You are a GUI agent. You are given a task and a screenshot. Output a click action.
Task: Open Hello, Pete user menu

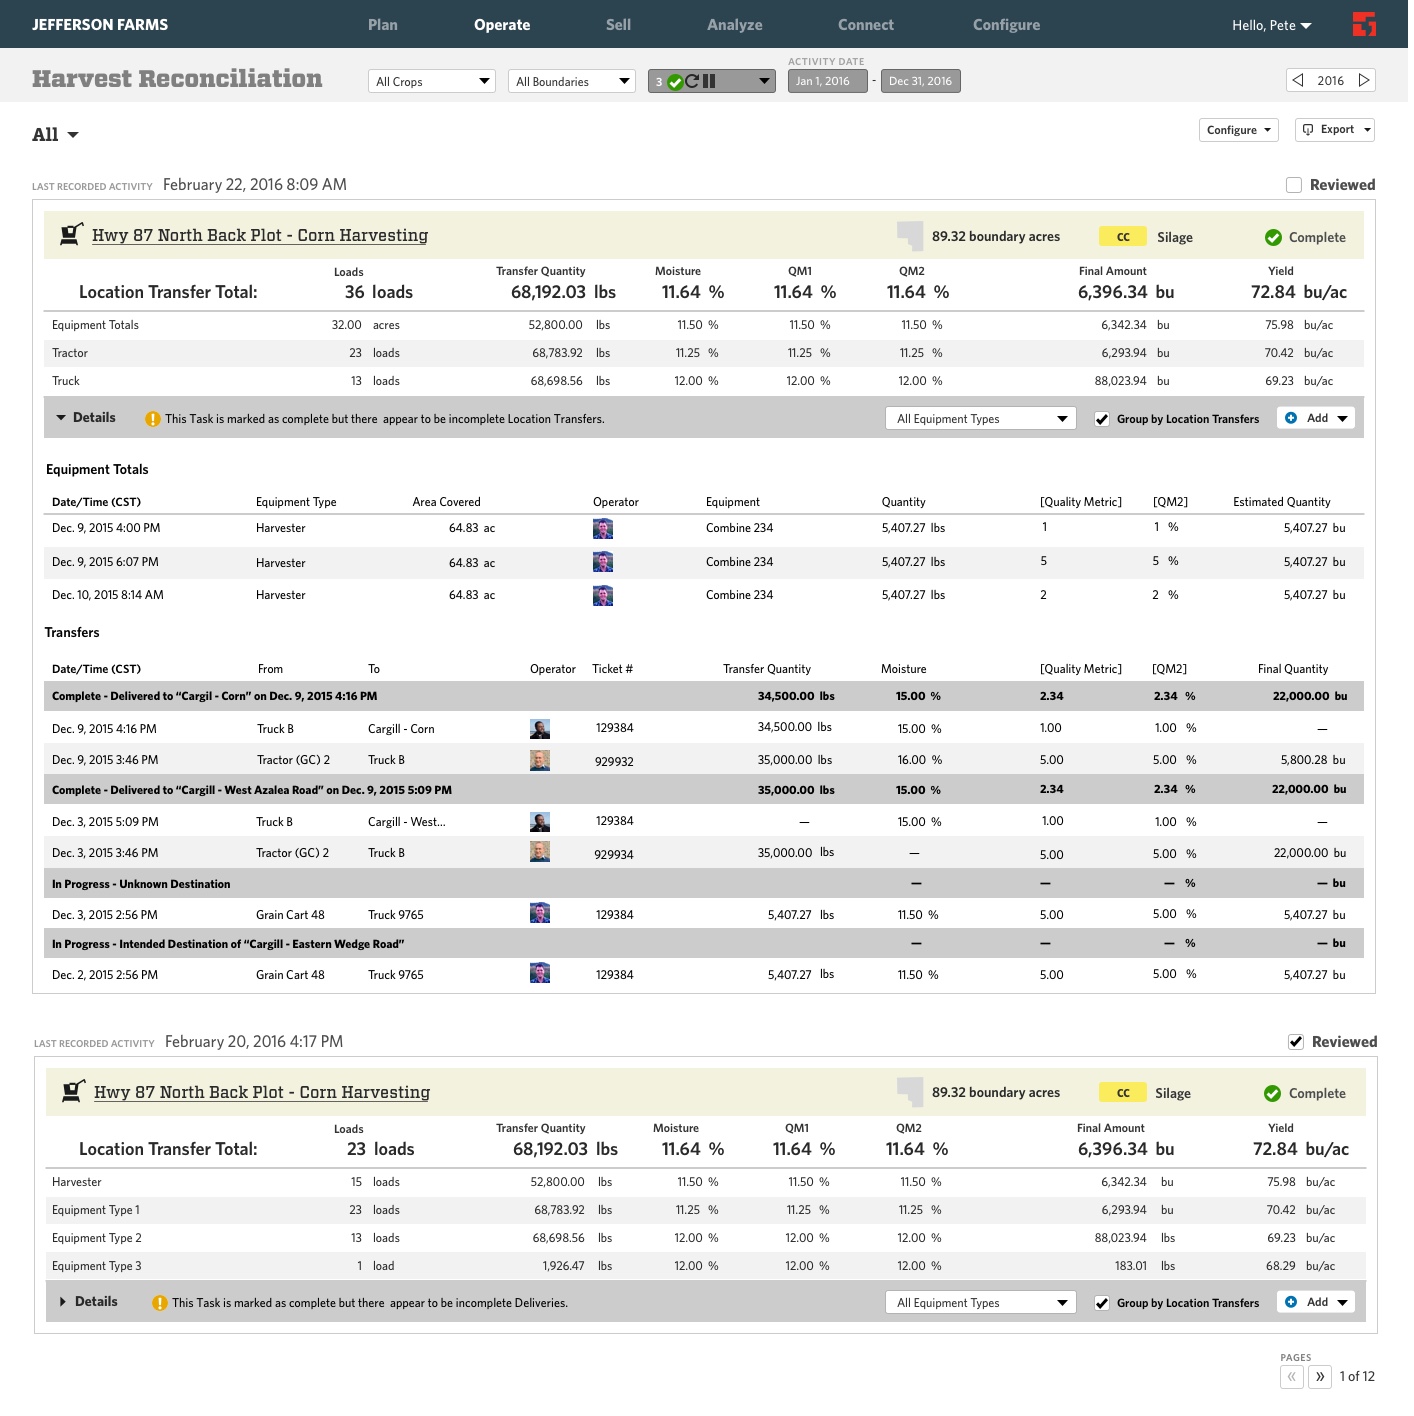click(1272, 25)
